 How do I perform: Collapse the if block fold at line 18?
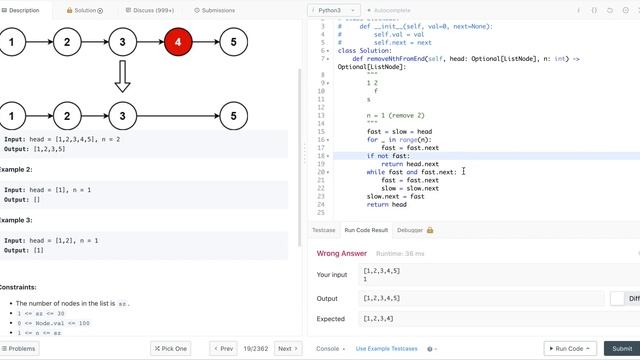(328, 156)
